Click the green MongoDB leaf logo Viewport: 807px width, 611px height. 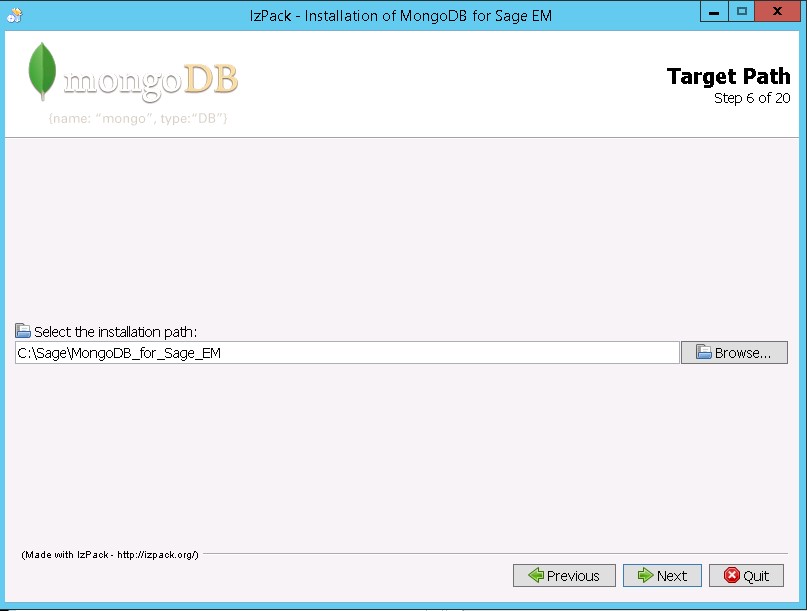(x=42, y=72)
